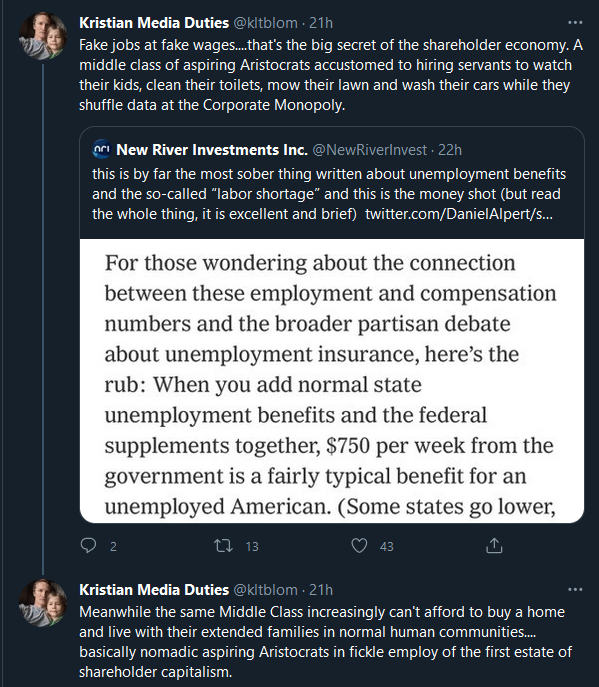Open more options on the second tweet
This screenshot has width=599, height=687.
[x=575, y=589]
